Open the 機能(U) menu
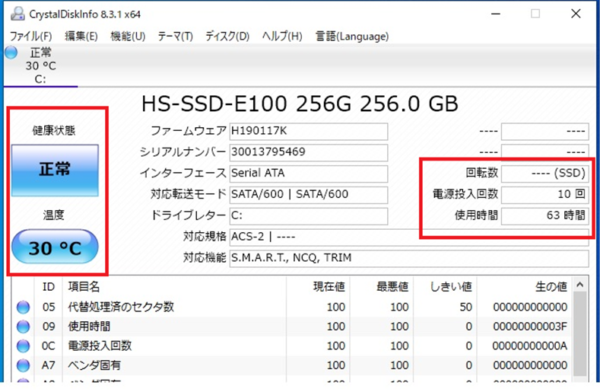This screenshot has width=600, height=392. 128,36
